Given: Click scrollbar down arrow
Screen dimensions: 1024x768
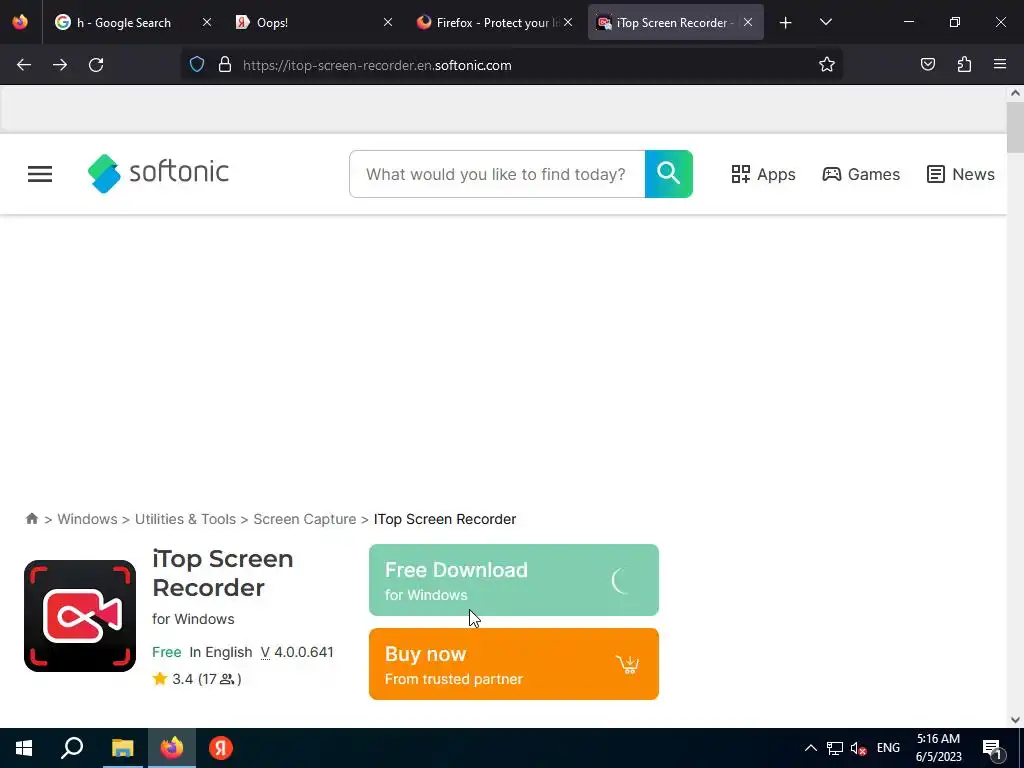Looking at the screenshot, I should [1015, 720].
